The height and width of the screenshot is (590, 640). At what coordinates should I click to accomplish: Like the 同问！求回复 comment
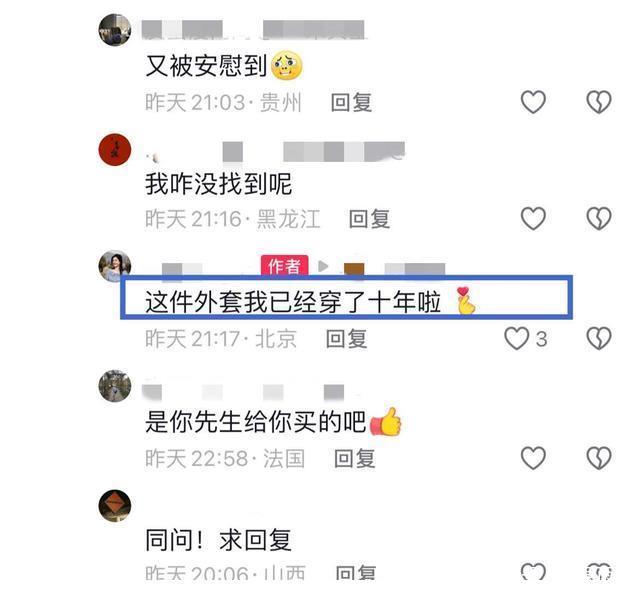(533, 572)
